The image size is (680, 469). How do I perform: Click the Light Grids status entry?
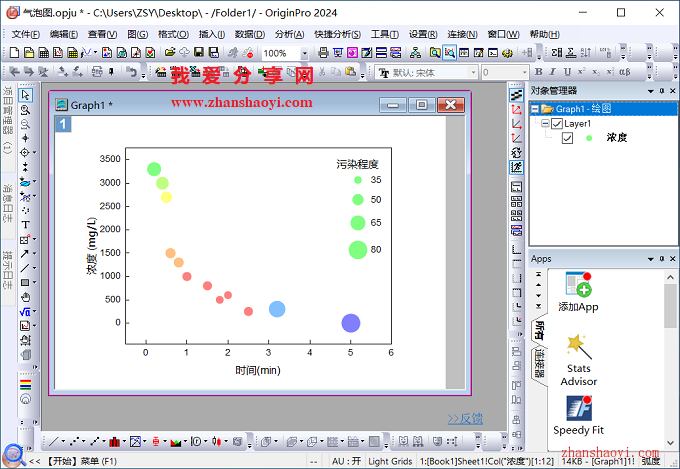[390, 461]
